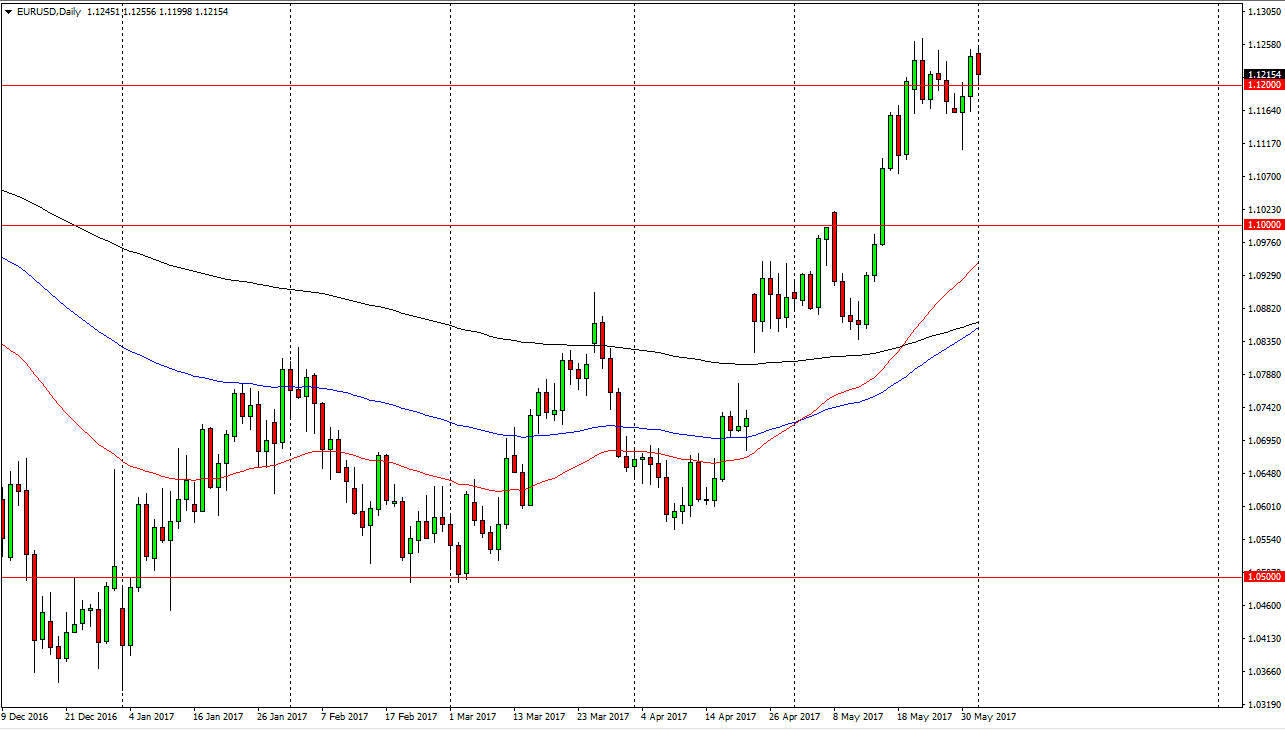Select the 1.10000 horizontal support line

(600, 225)
